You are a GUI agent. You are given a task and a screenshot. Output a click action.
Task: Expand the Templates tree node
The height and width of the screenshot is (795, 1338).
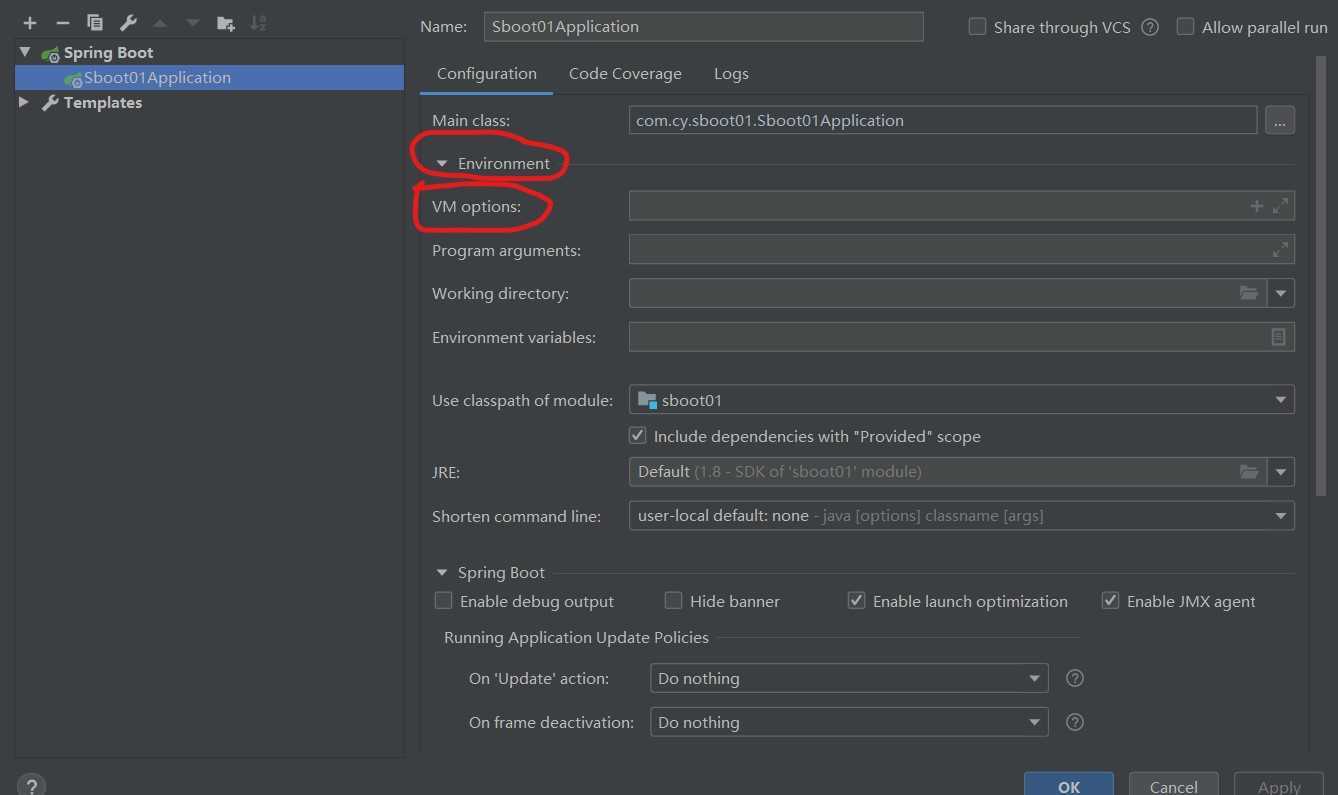pyautogui.click(x=24, y=102)
